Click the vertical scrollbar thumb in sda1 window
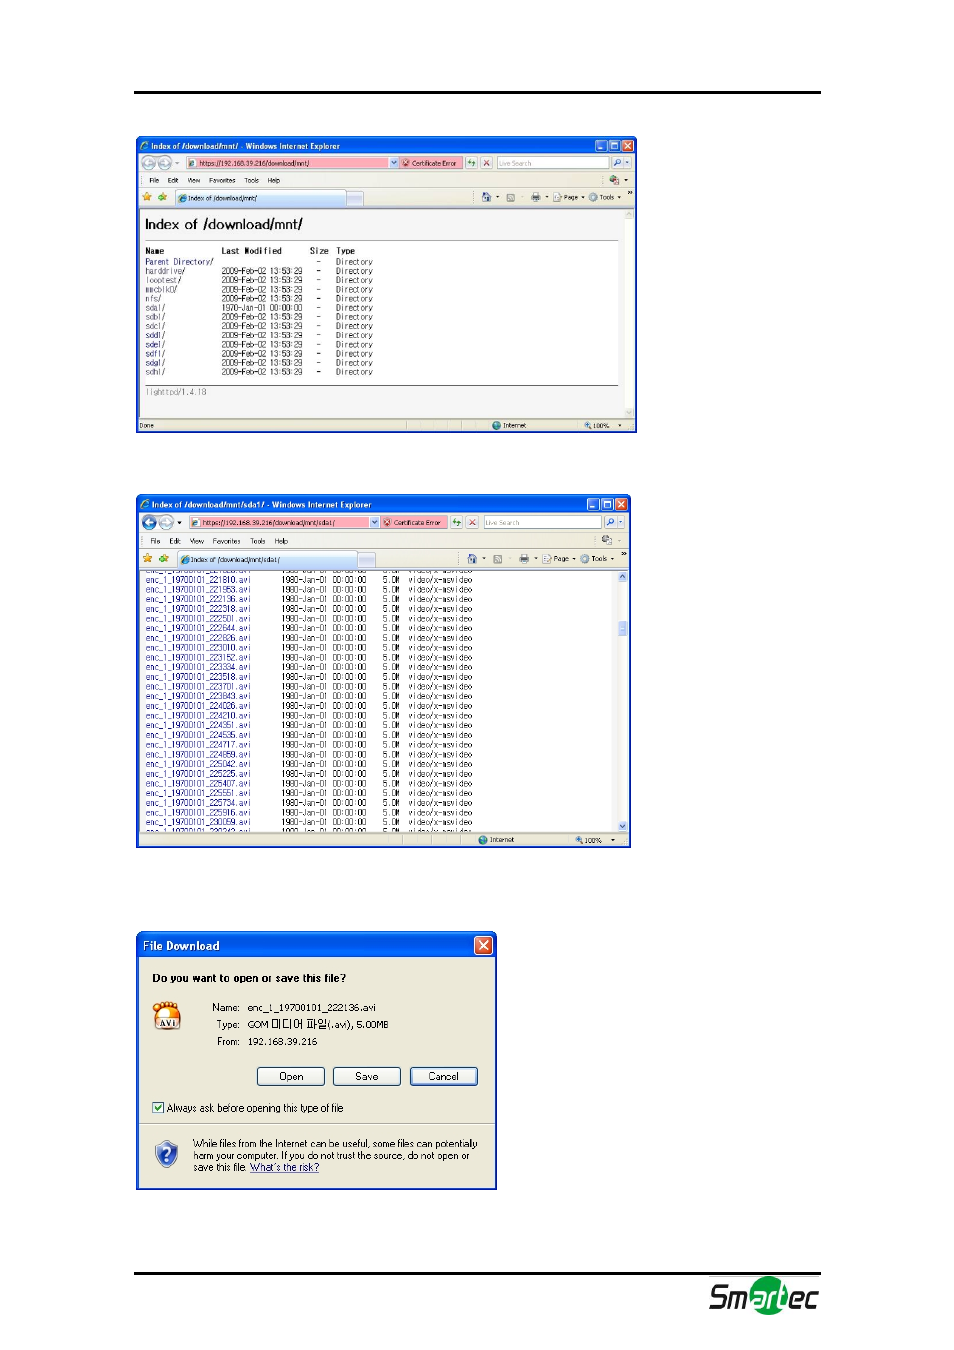The width and height of the screenshot is (954, 1350). pyautogui.click(x=623, y=629)
